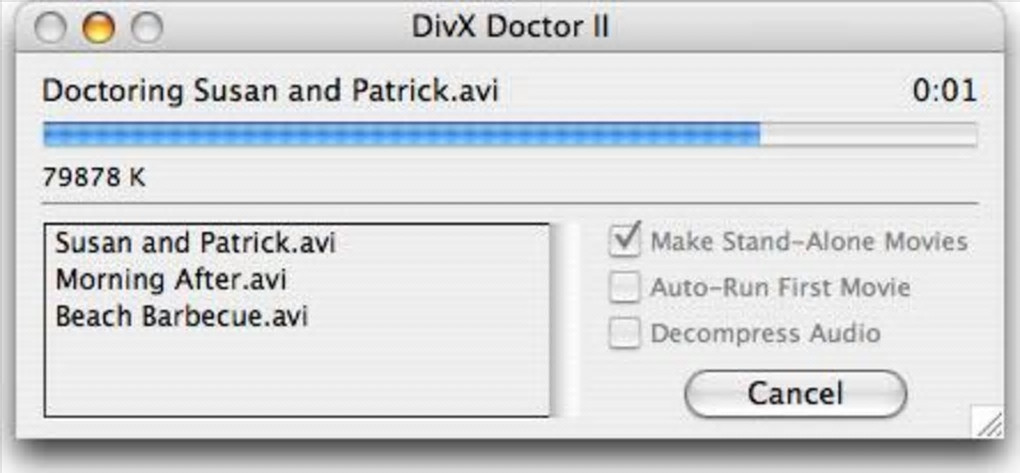Screen dimensions: 1020x473
Task: Click the window resize grip corner
Action: pyautogui.click(x=988, y=423)
